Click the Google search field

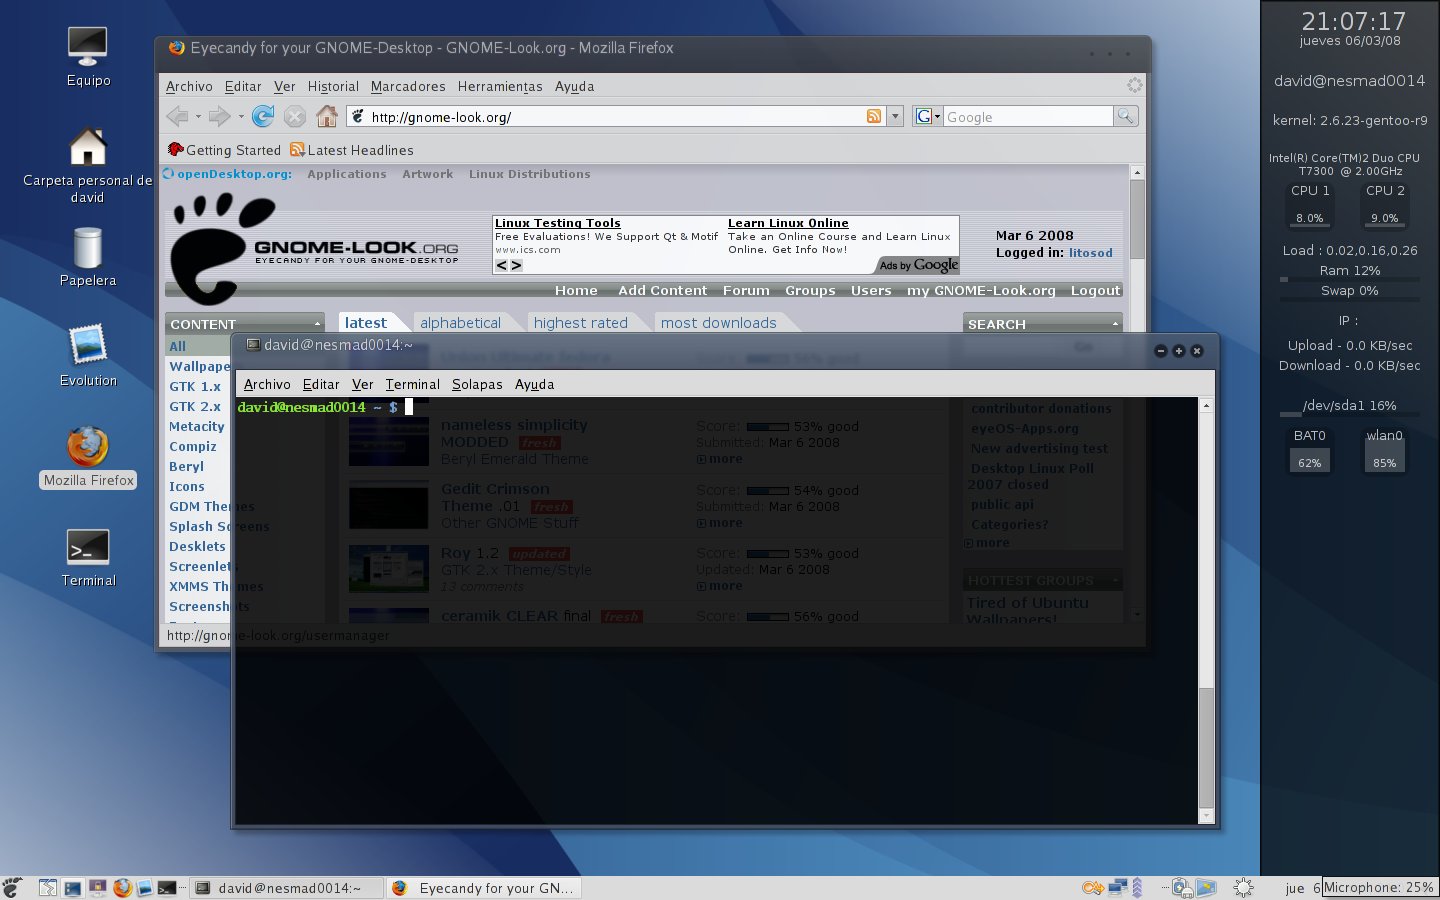point(1028,117)
